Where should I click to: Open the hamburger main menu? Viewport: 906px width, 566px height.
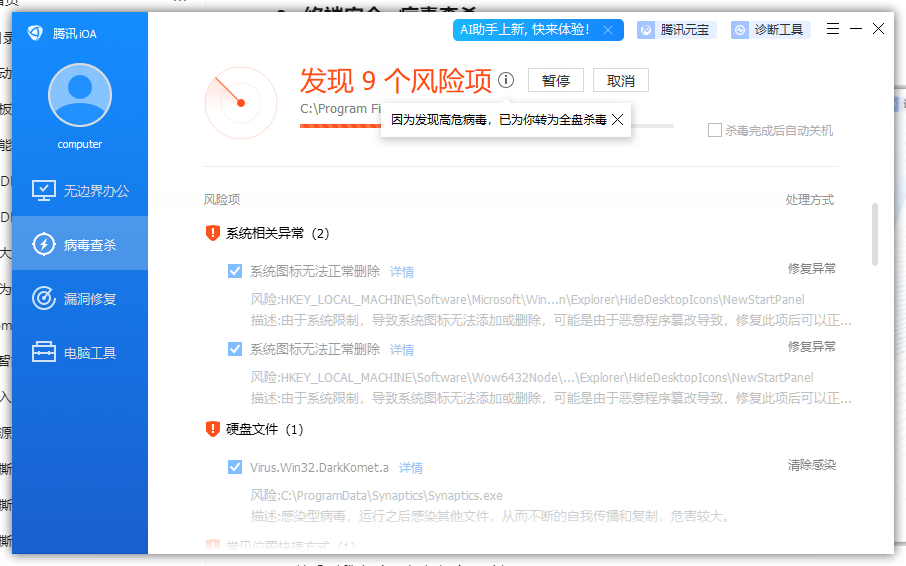pyautogui.click(x=833, y=29)
